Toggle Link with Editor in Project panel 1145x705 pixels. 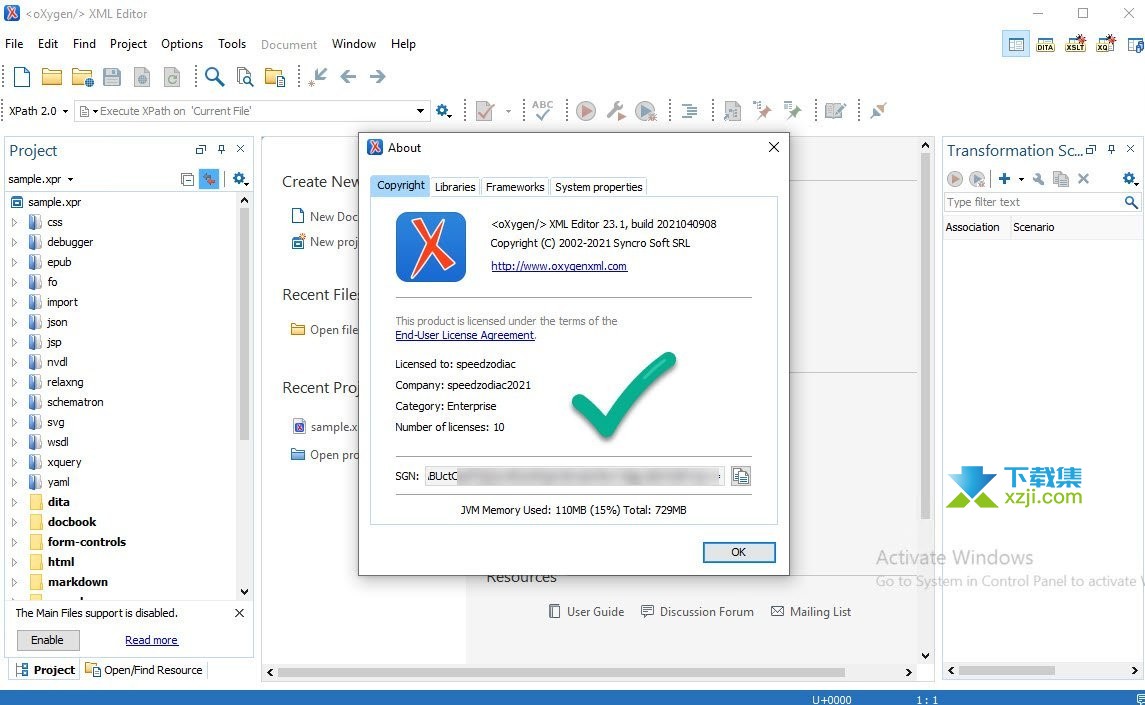point(210,179)
